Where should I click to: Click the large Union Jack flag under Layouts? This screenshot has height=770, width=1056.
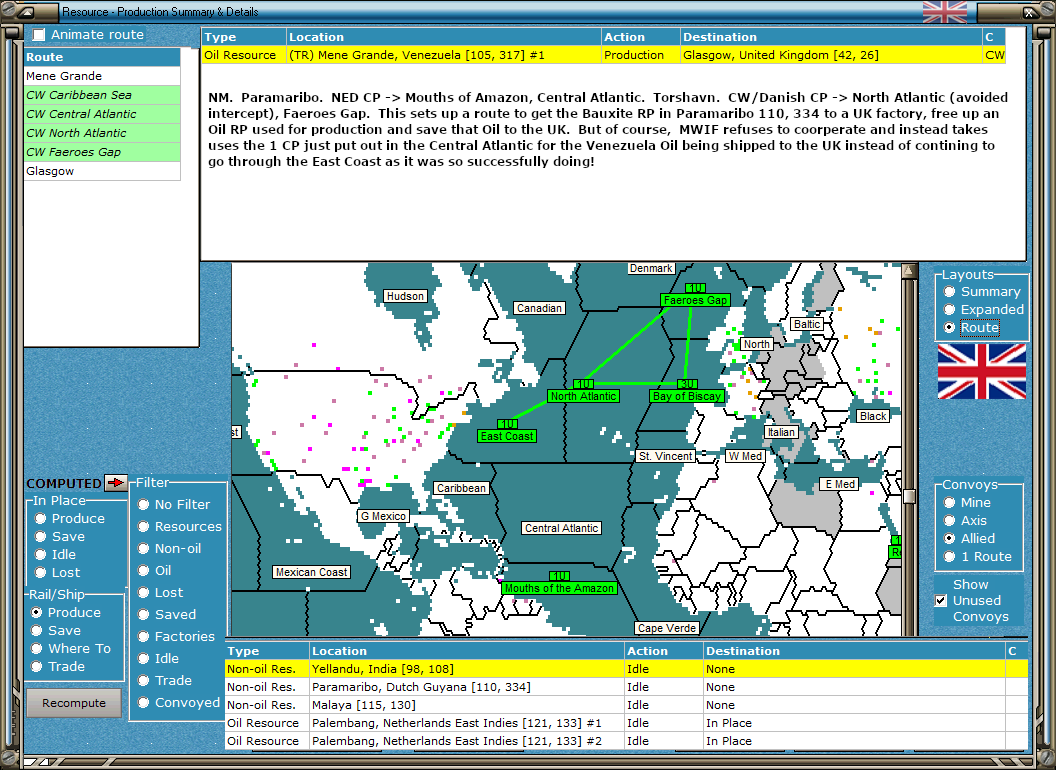click(981, 371)
